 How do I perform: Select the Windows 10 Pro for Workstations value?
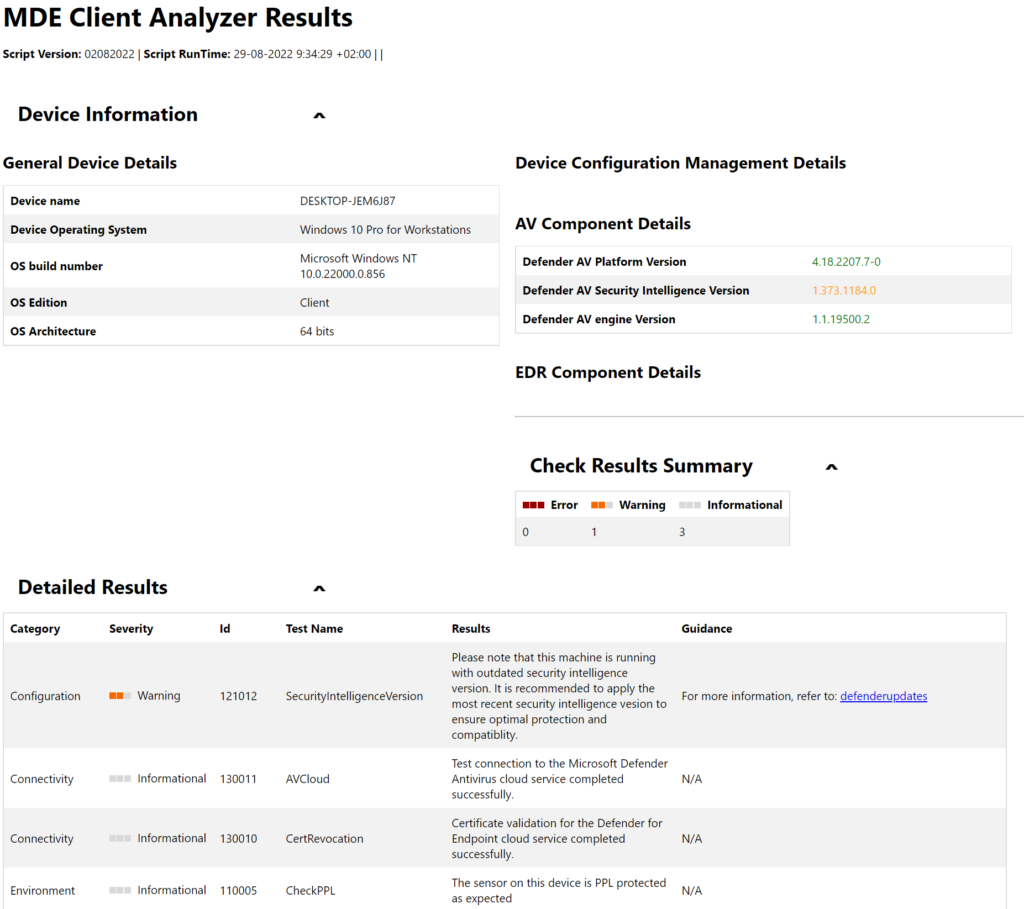pyautogui.click(x=385, y=230)
